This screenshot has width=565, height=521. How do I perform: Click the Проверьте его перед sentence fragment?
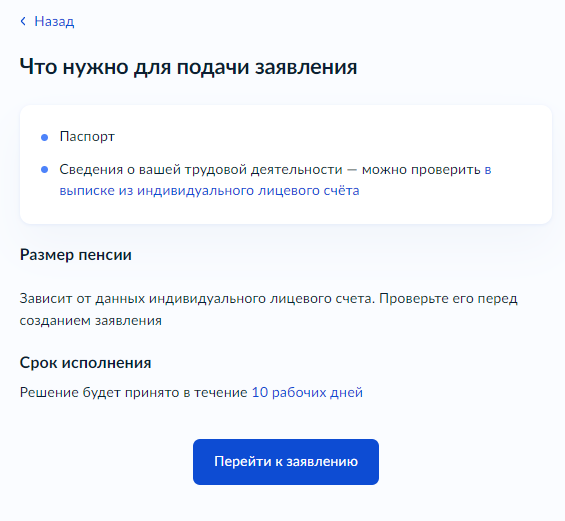(x=448, y=299)
